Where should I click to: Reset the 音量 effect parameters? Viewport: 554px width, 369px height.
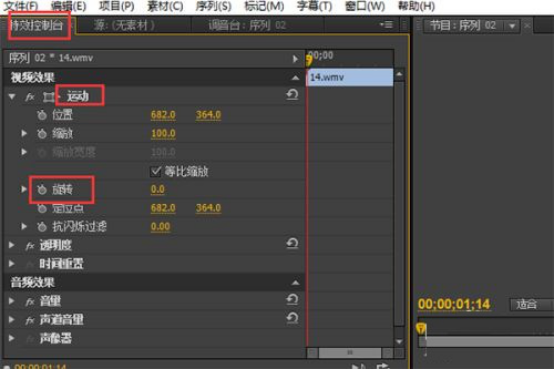pos(292,299)
